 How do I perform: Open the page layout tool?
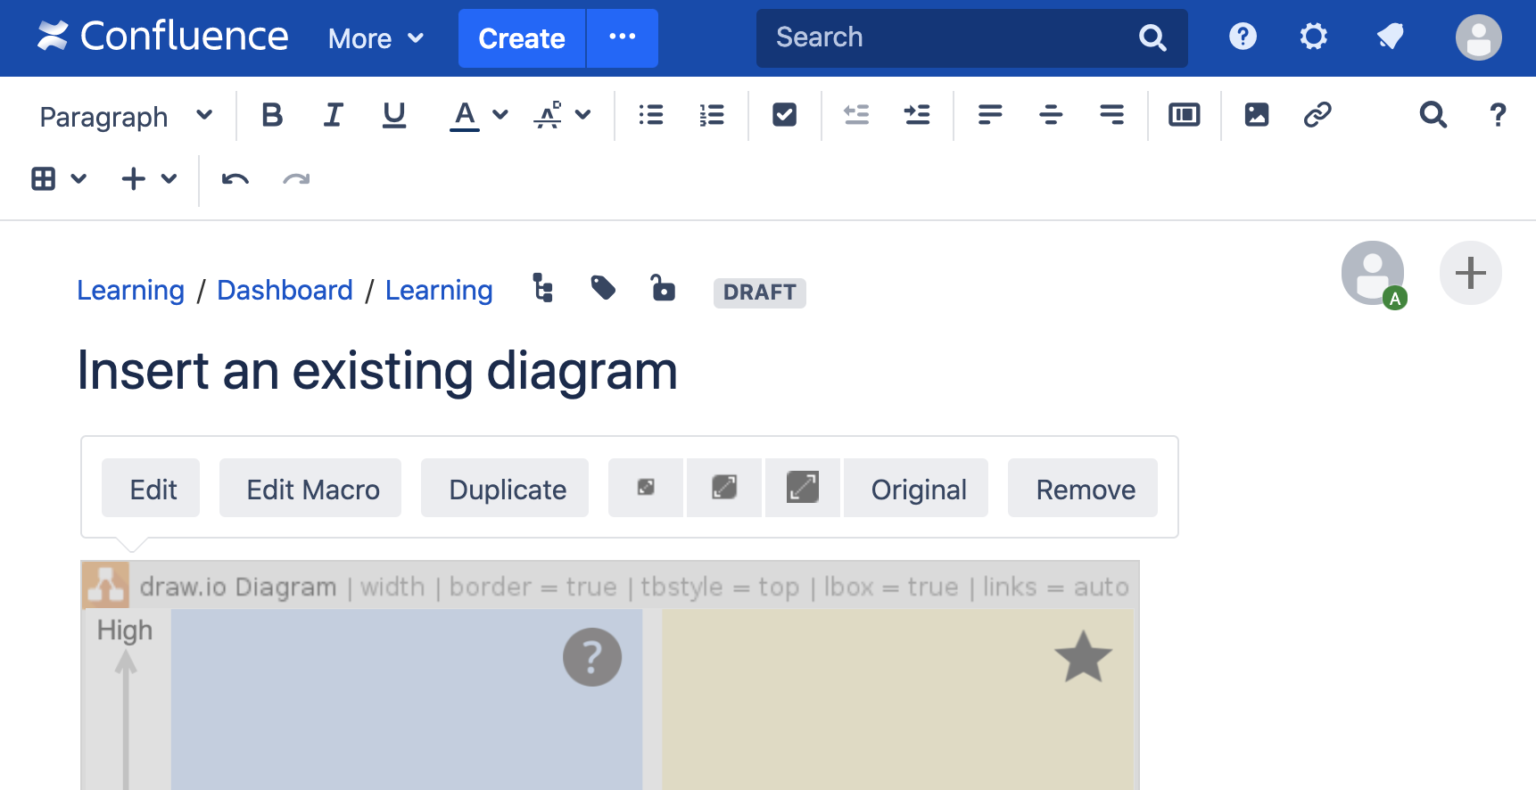click(1184, 116)
